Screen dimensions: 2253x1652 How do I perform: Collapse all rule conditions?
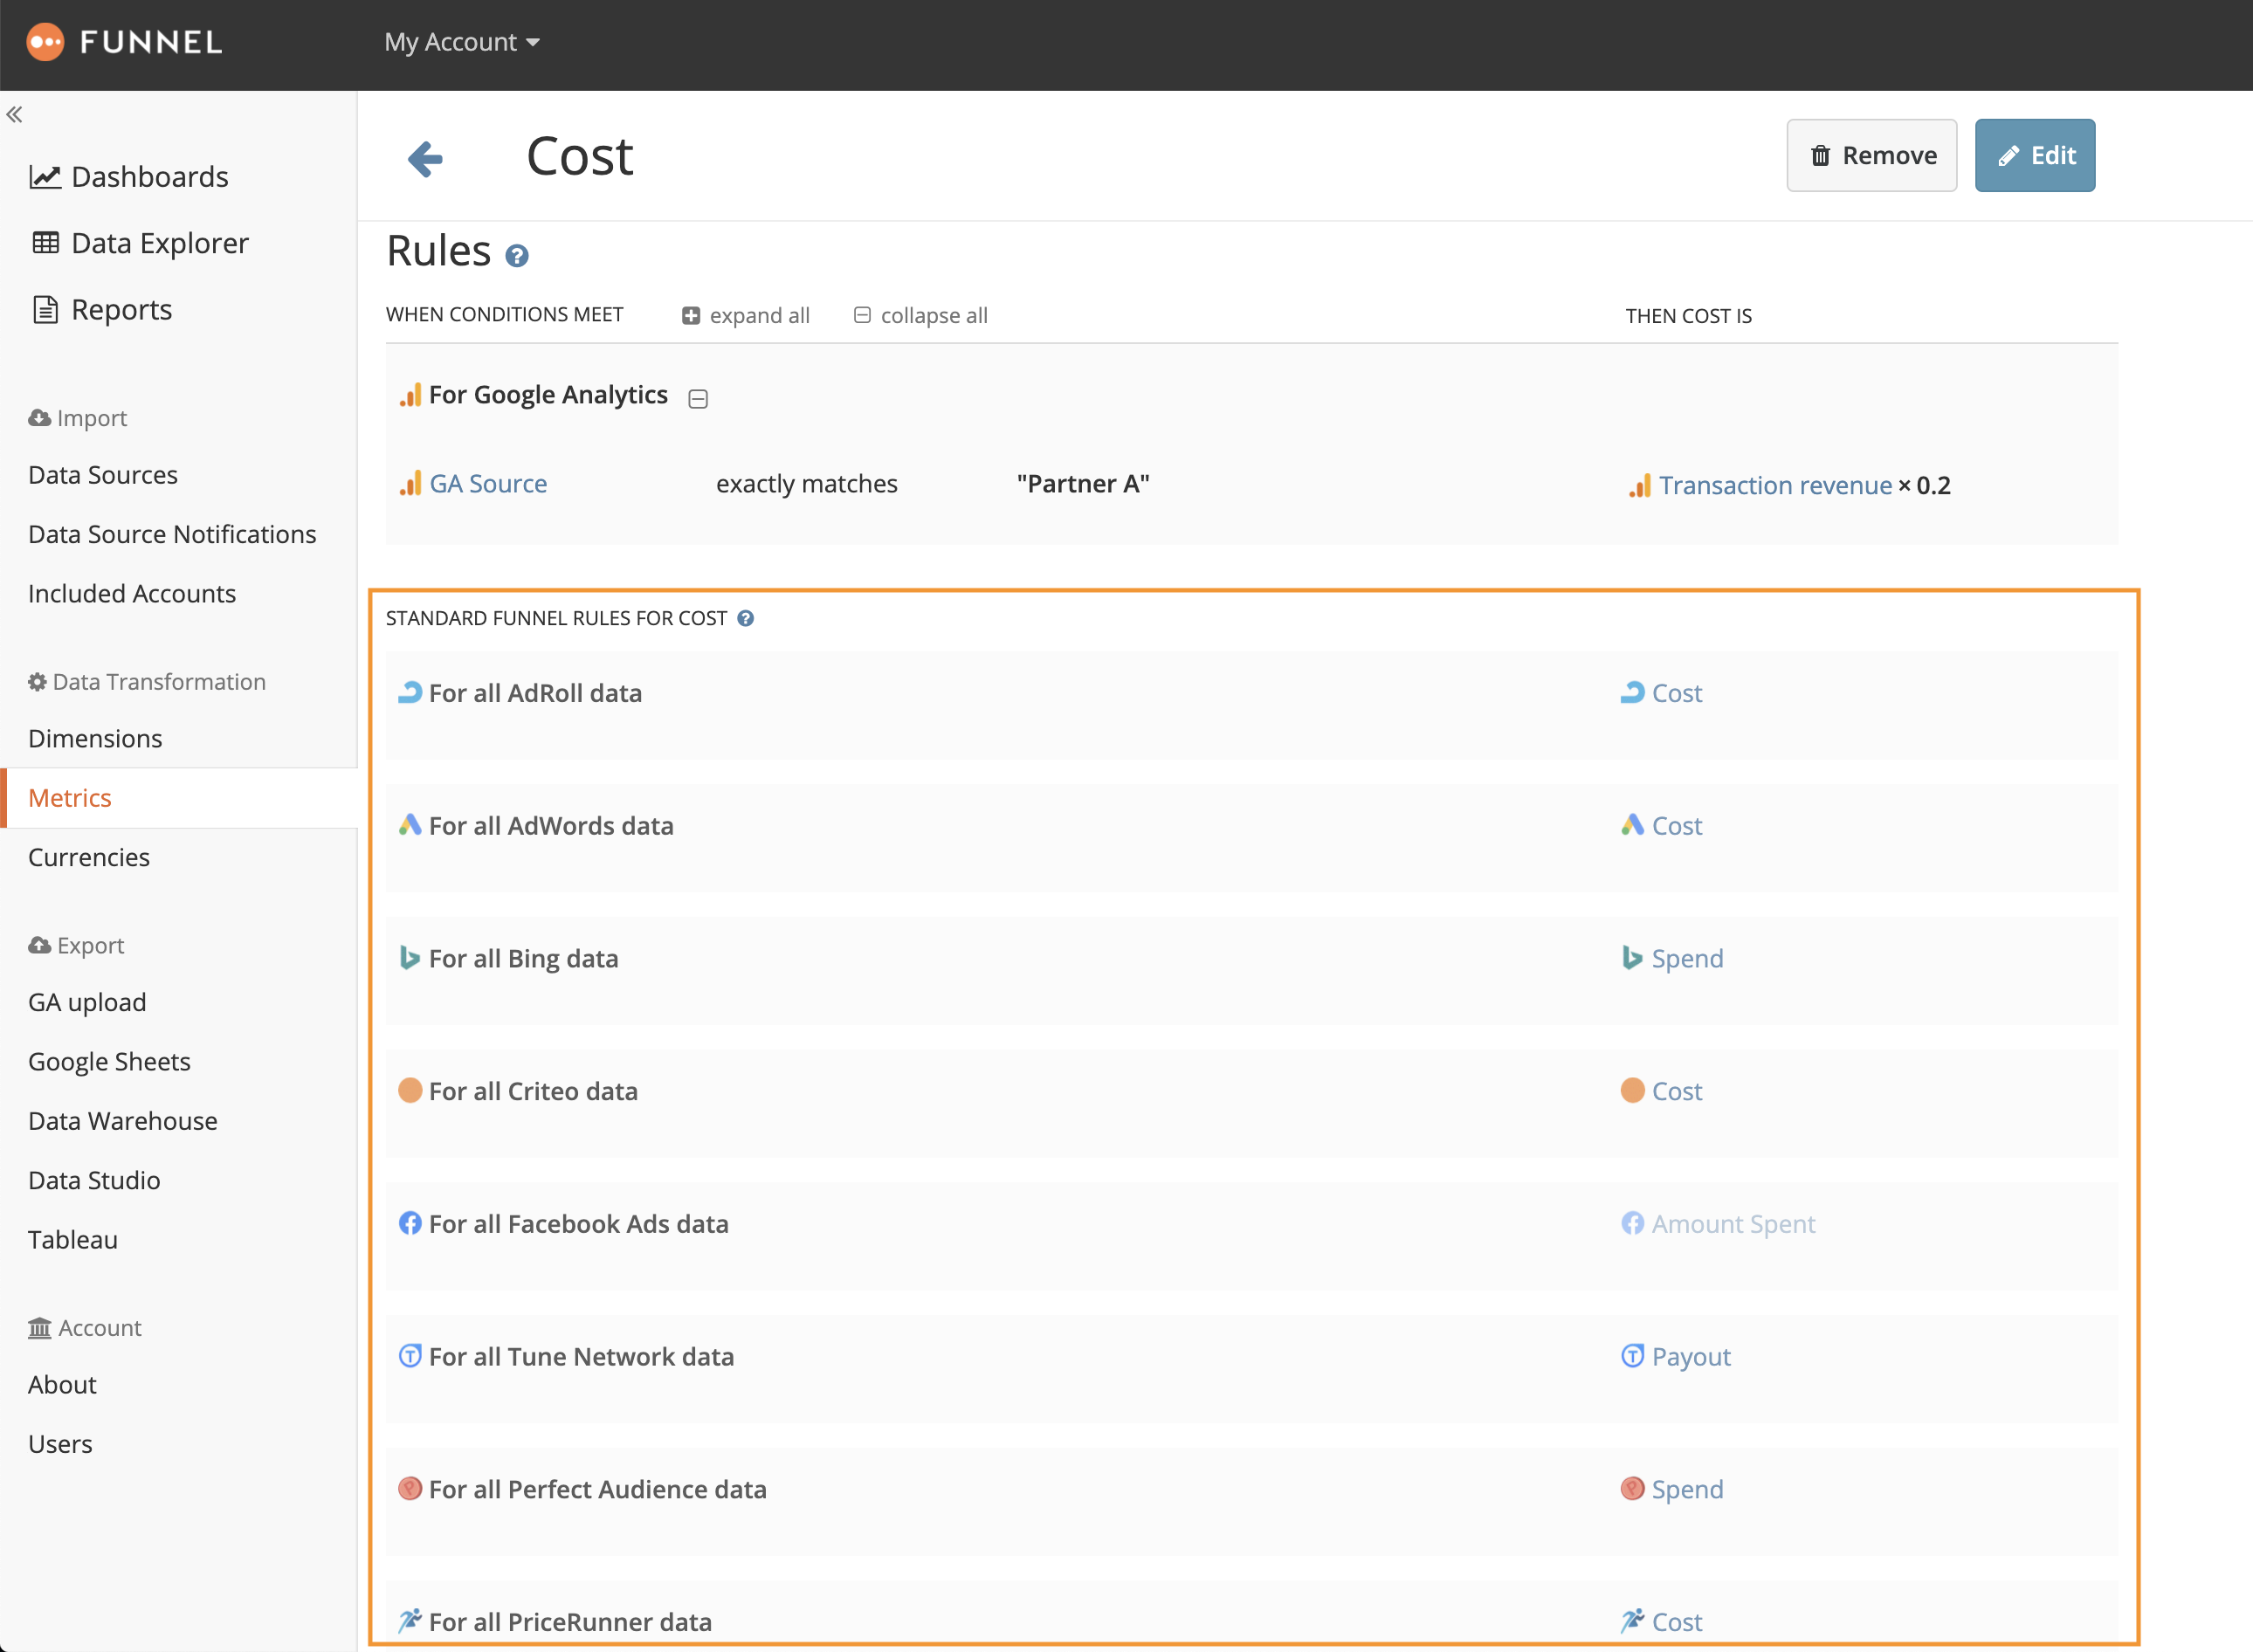tap(920, 316)
